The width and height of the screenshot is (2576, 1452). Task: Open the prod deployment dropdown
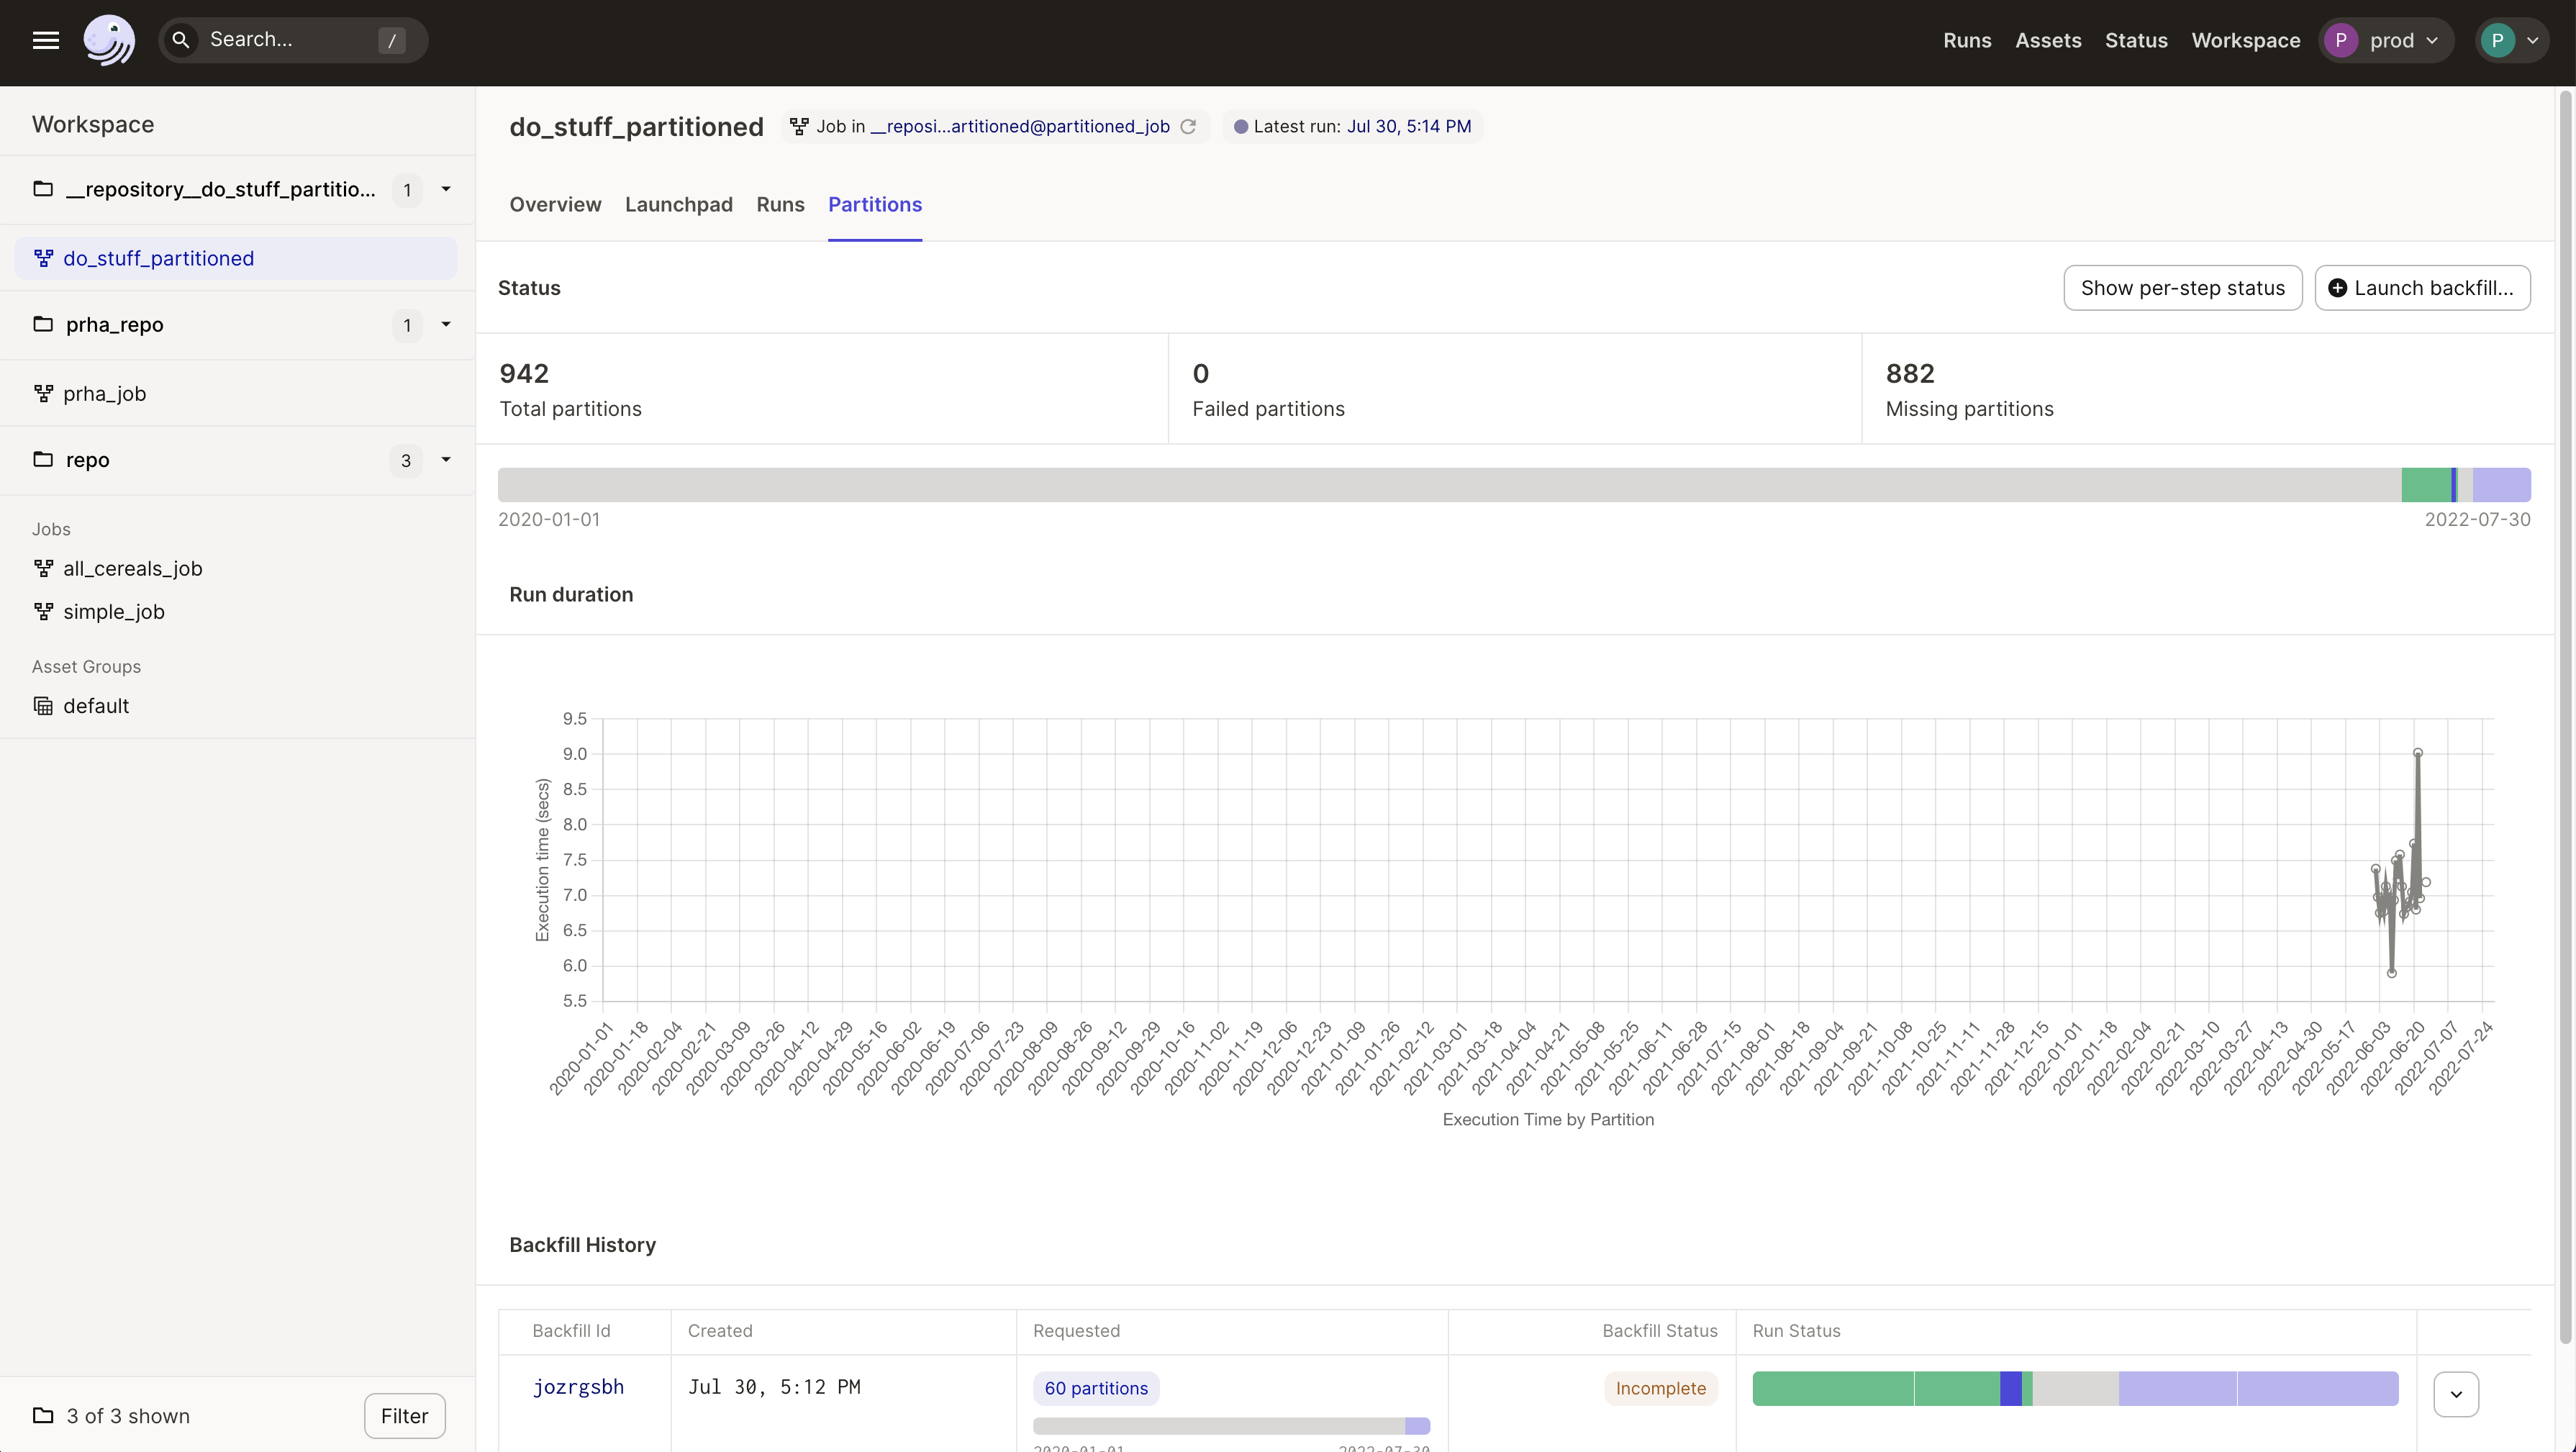click(2385, 40)
